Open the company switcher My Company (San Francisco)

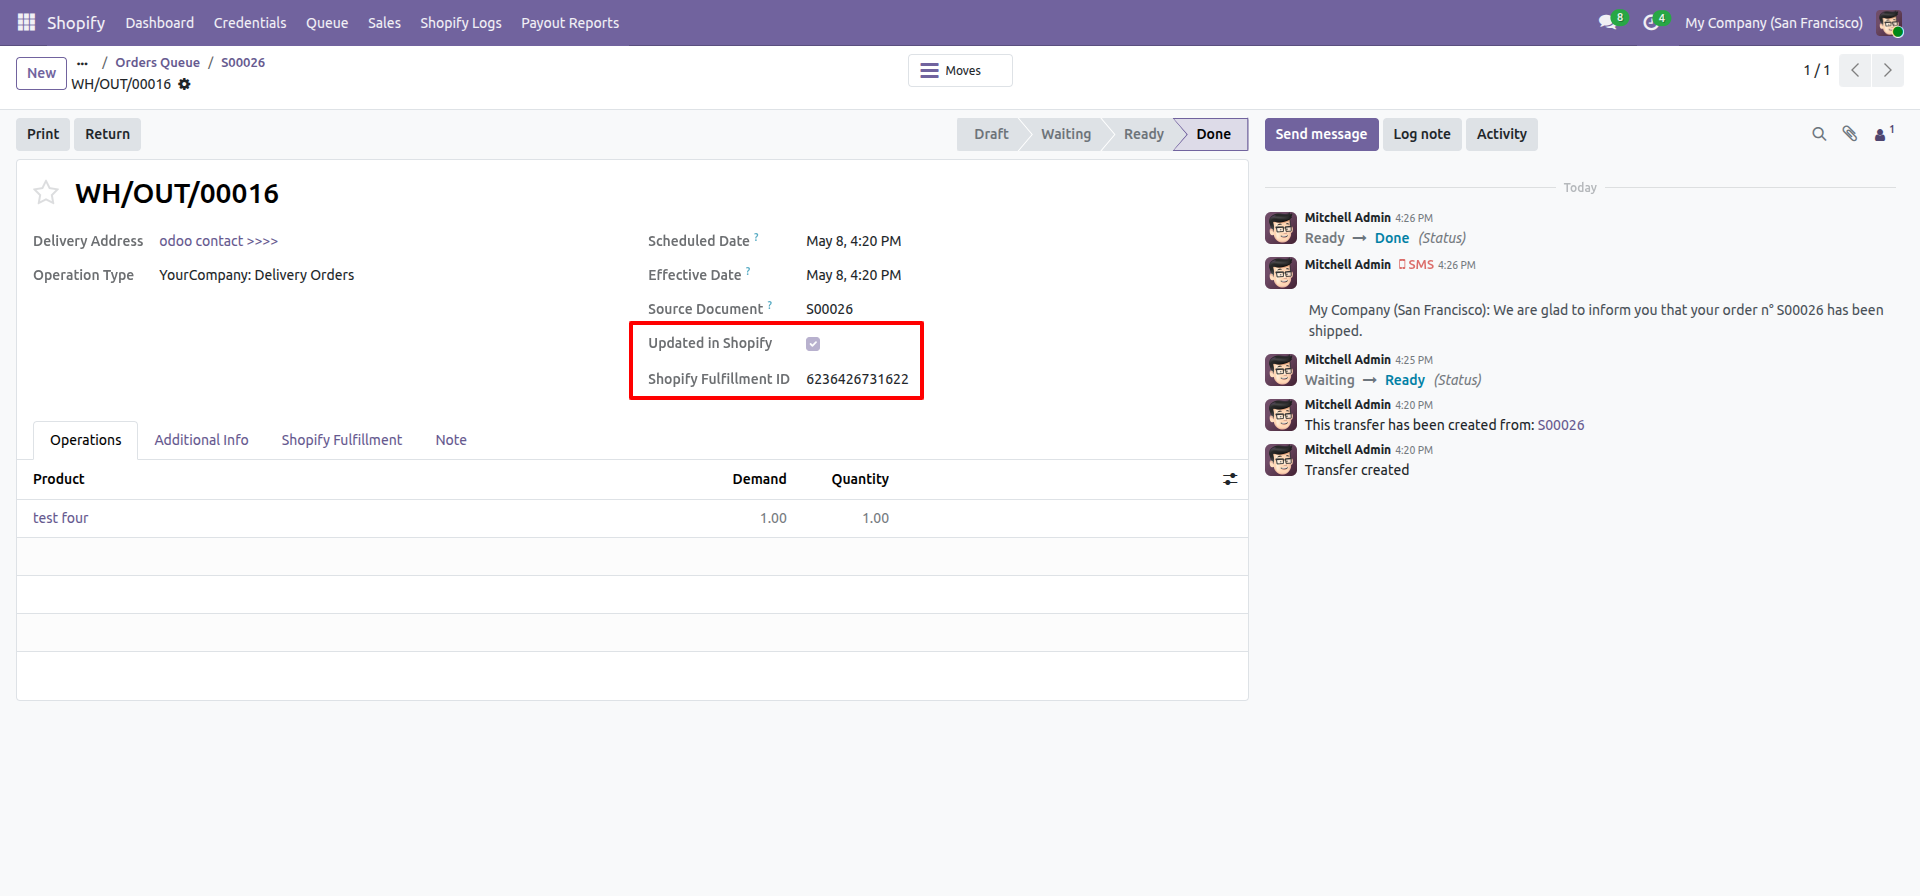(x=1773, y=22)
